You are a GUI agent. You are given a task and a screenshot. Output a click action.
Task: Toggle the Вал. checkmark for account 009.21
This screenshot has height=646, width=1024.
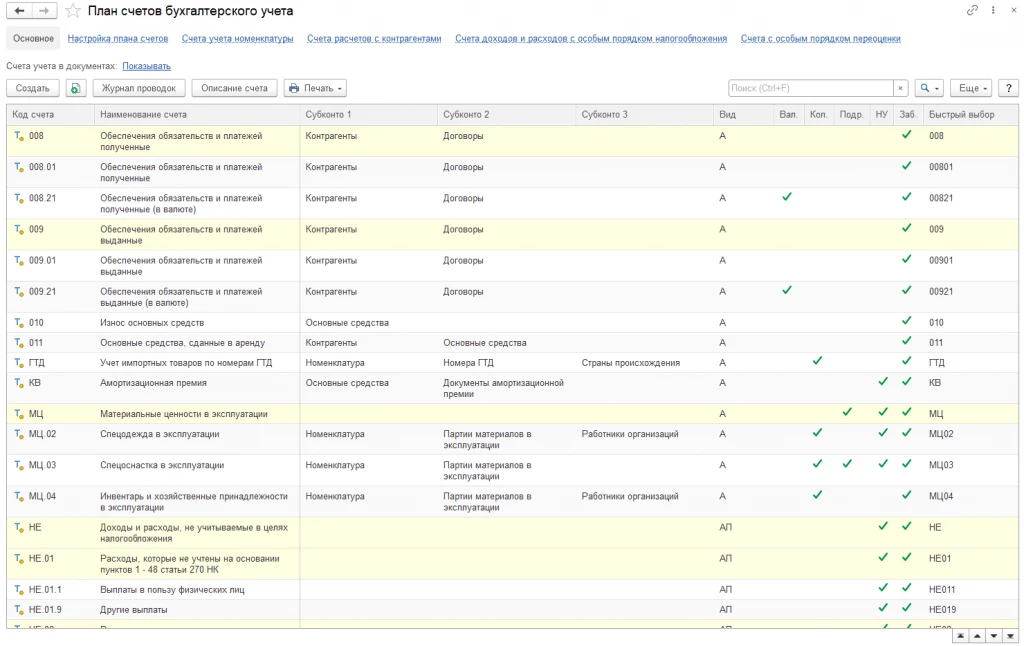pyautogui.click(x=787, y=290)
